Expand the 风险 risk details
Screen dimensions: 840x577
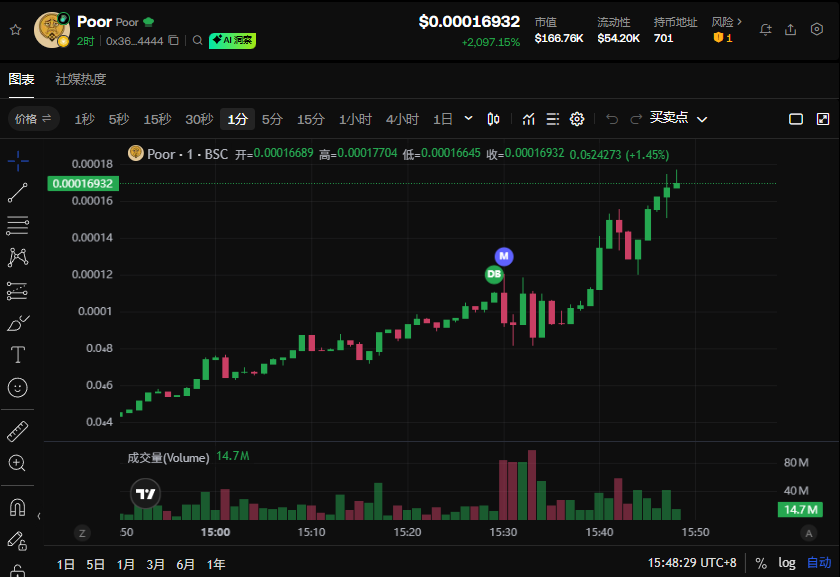coord(727,21)
